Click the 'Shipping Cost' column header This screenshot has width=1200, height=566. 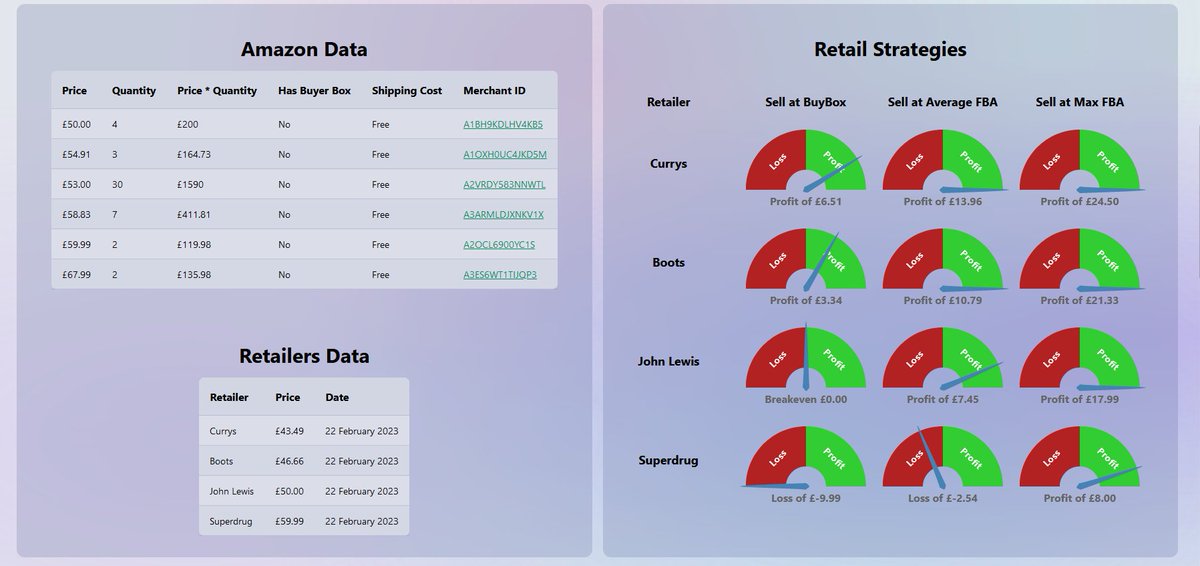pos(407,90)
